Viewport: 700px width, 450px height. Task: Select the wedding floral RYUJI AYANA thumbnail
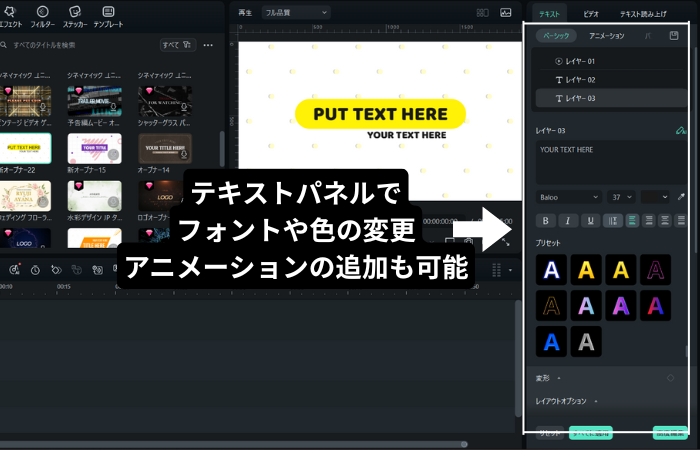click(25, 196)
